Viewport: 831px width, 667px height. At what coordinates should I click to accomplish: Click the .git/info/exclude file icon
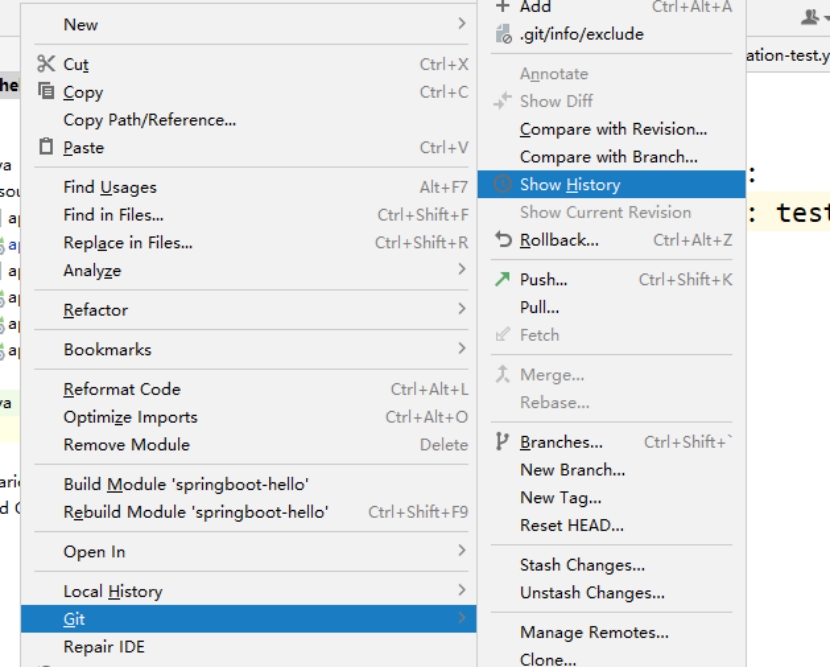click(503, 34)
